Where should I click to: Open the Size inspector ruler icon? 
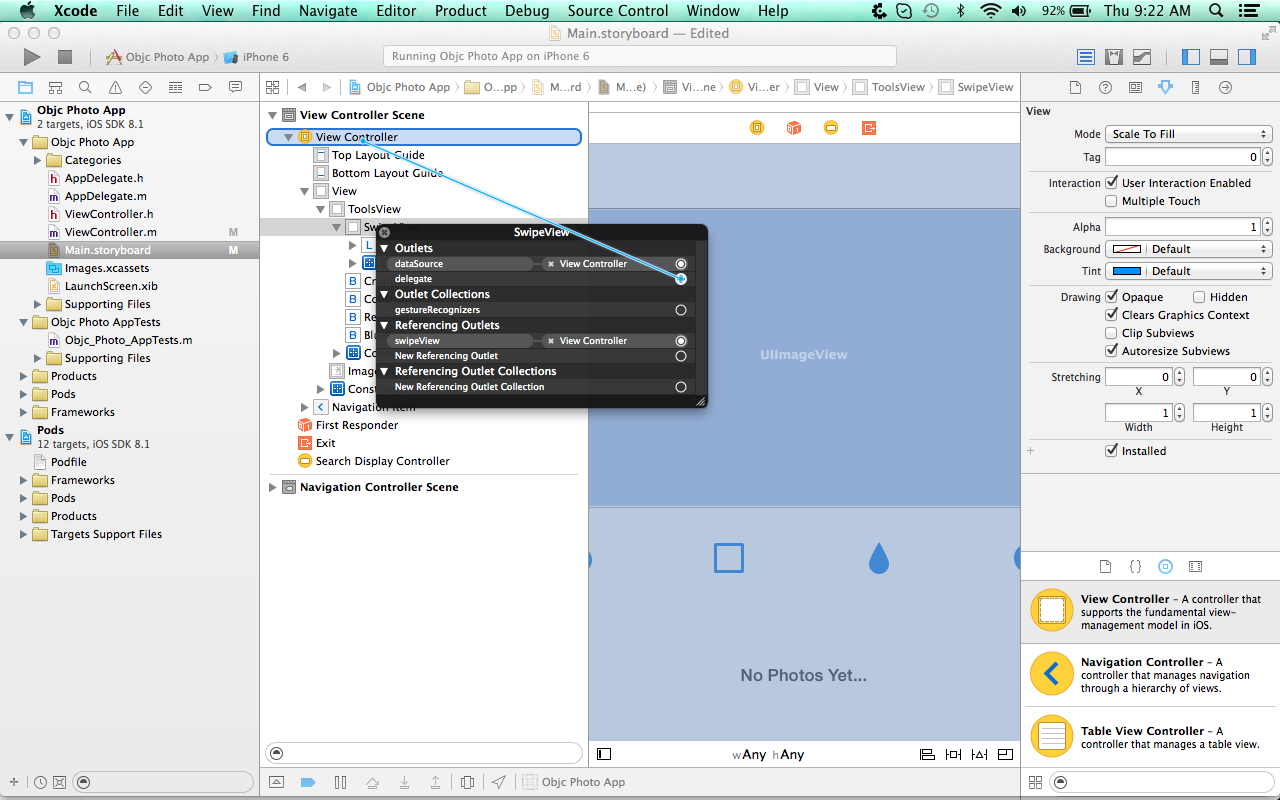point(1195,87)
